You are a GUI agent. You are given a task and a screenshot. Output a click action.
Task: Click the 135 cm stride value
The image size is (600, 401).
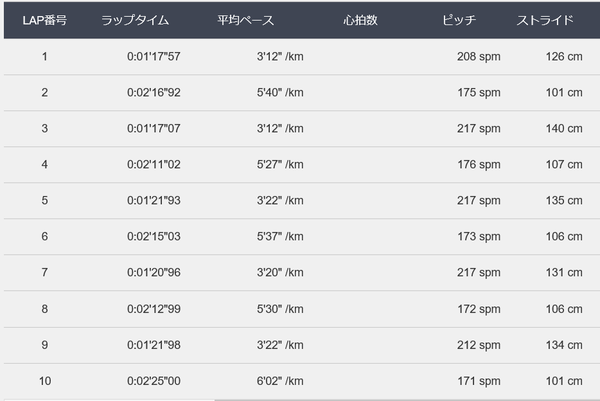(564, 200)
